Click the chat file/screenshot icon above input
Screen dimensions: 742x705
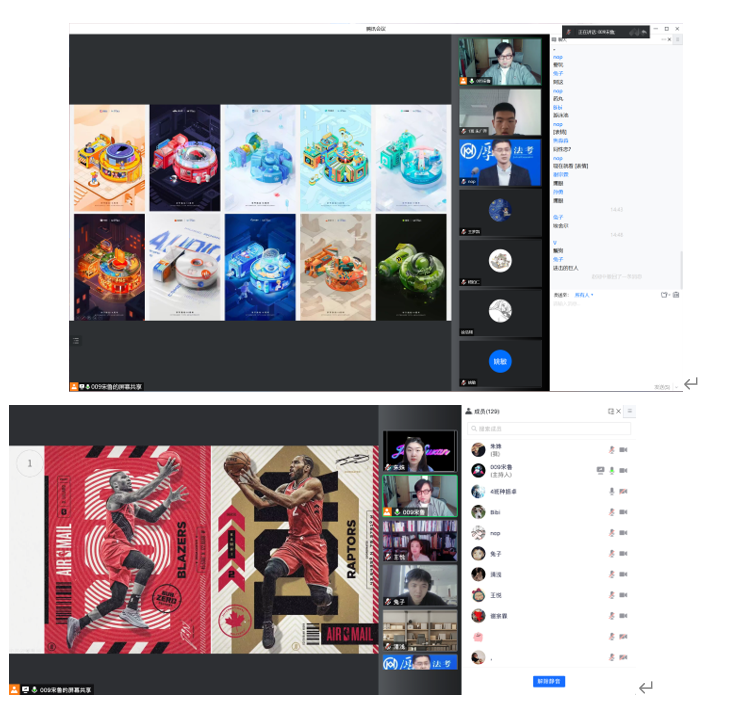click(x=664, y=295)
